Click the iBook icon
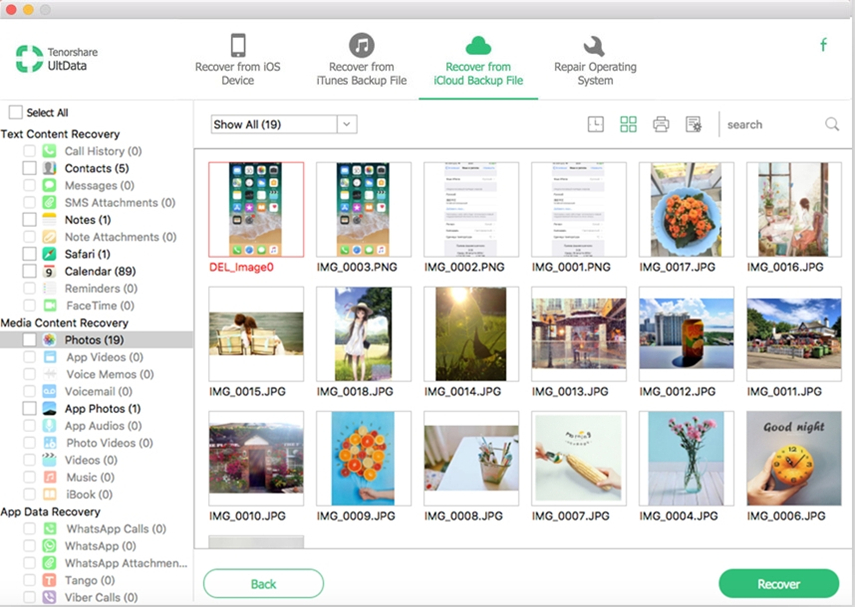855x607 pixels. (50, 494)
